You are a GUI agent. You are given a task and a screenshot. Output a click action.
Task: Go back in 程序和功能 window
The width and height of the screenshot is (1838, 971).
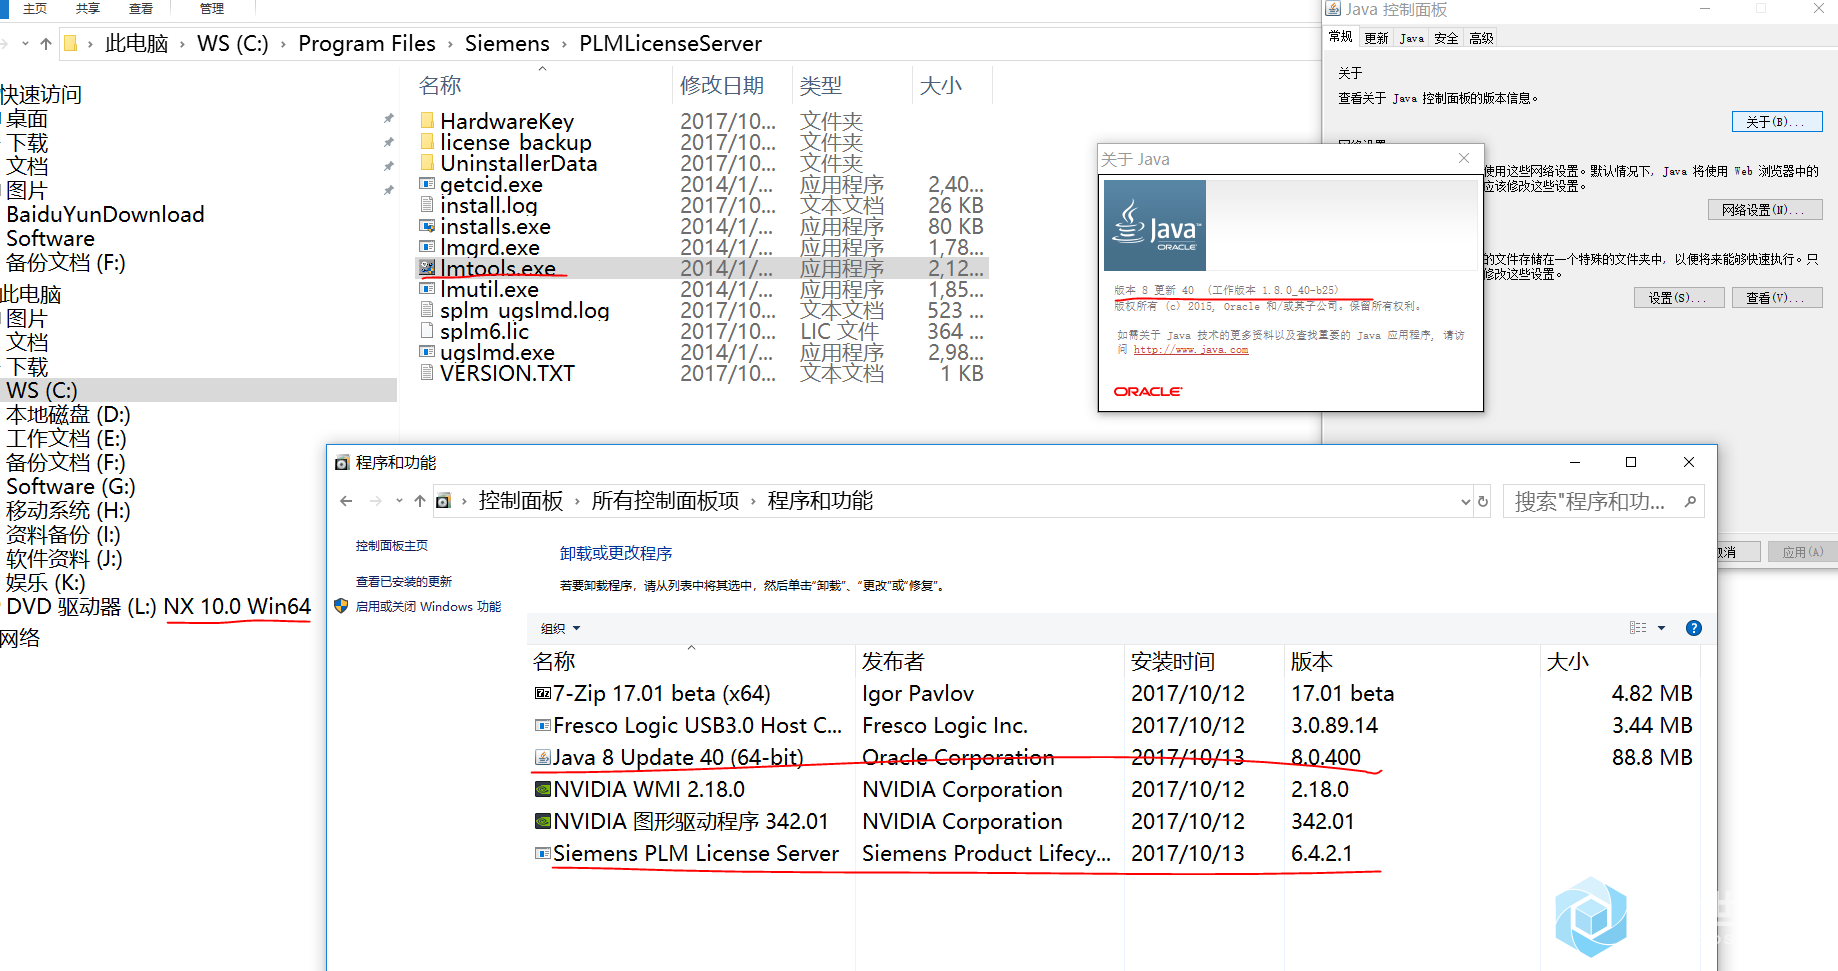pos(346,501)
